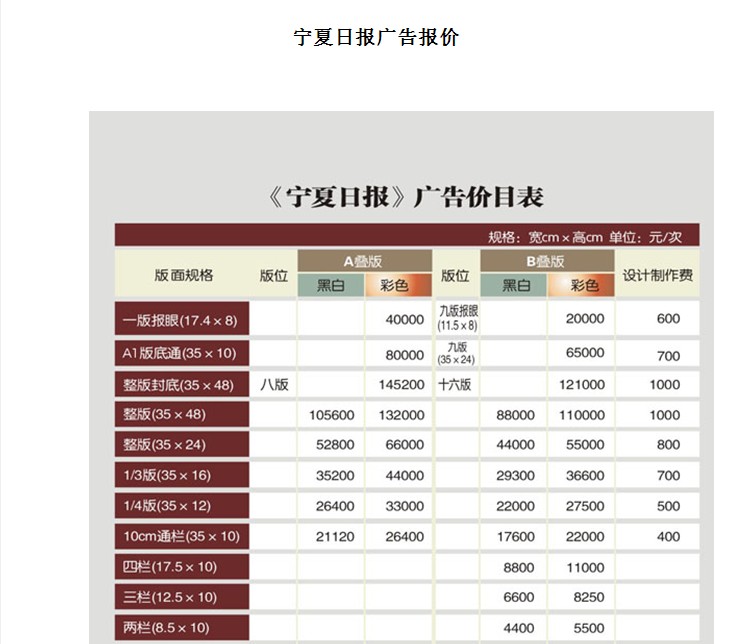
Task: Click the 四栏(17.5×10) row label
Action: pos(181,568)
